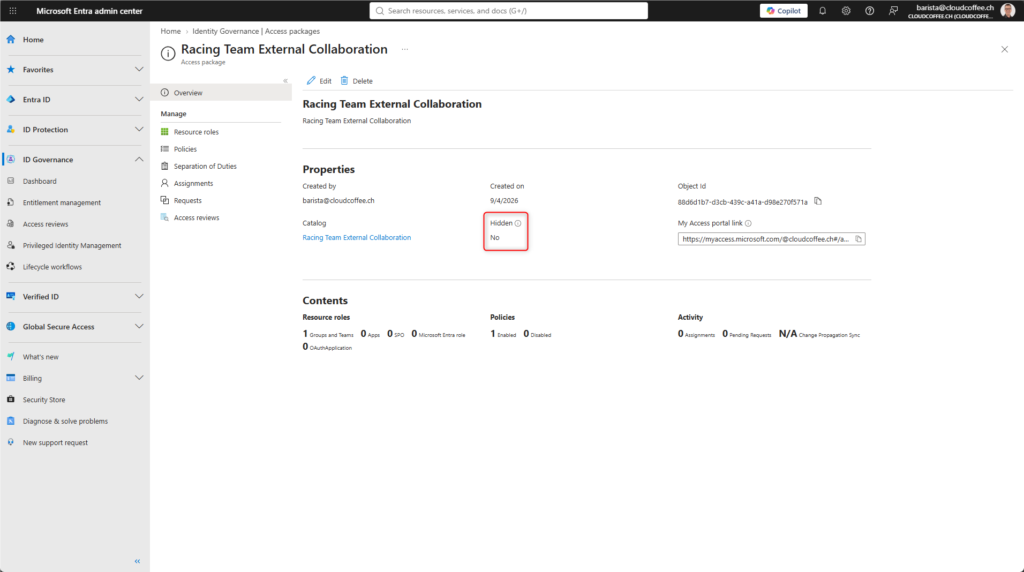Viewport: 1024px width, 572px height.
Task: Click the 9/4/2026 created date
Action: click(x=504, y=200)
